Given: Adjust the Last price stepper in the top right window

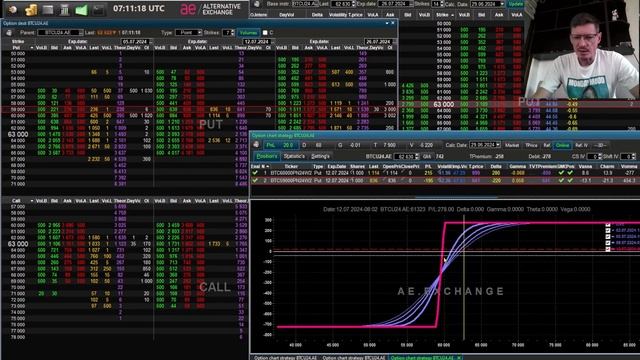Looking at the screenshot, I should (x=353, y=4).
